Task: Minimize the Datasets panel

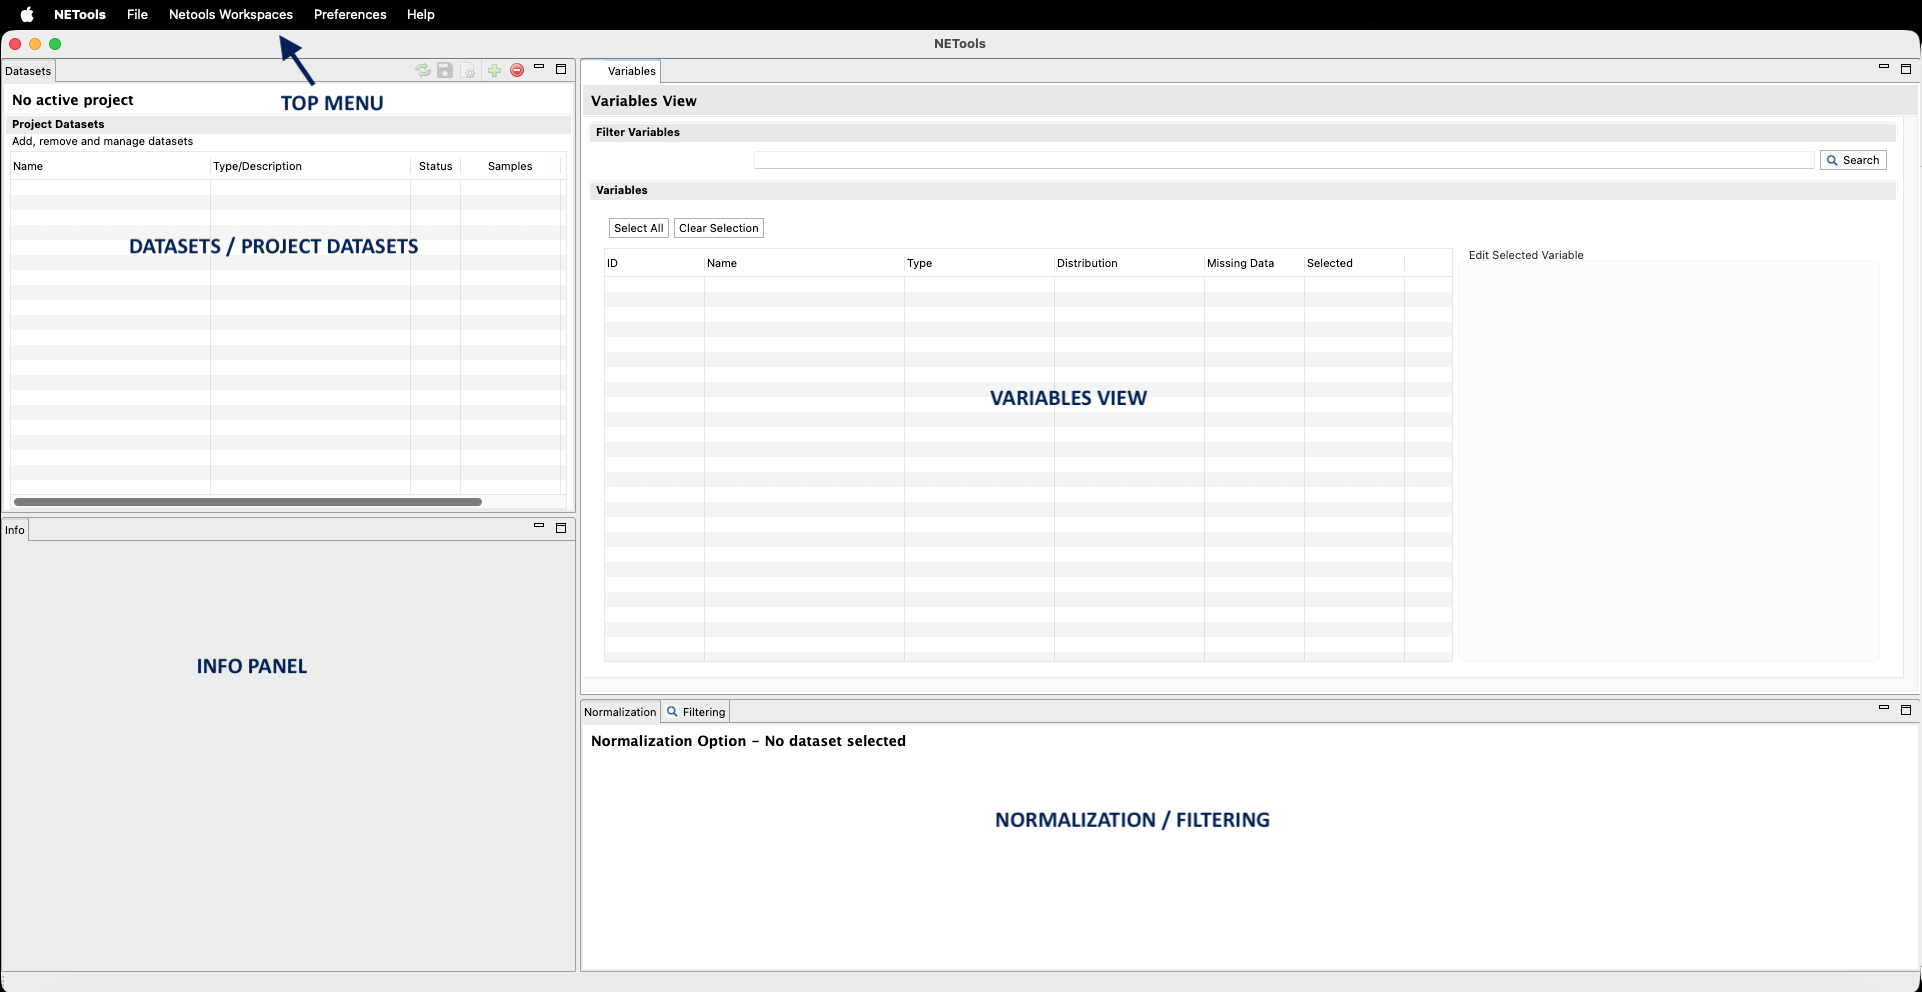Action: (539, 68)
